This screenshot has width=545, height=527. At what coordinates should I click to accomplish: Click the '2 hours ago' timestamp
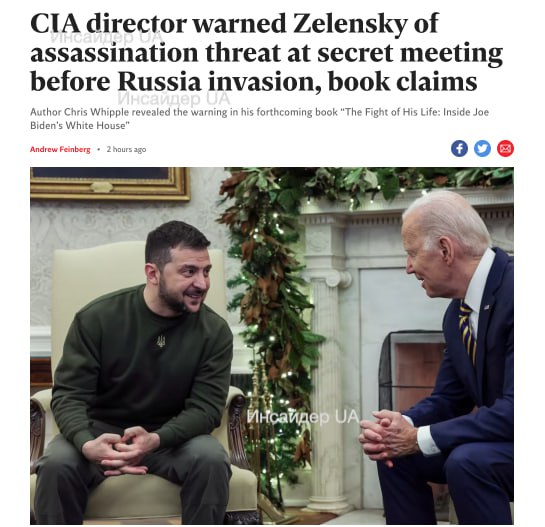click(126, 149)
